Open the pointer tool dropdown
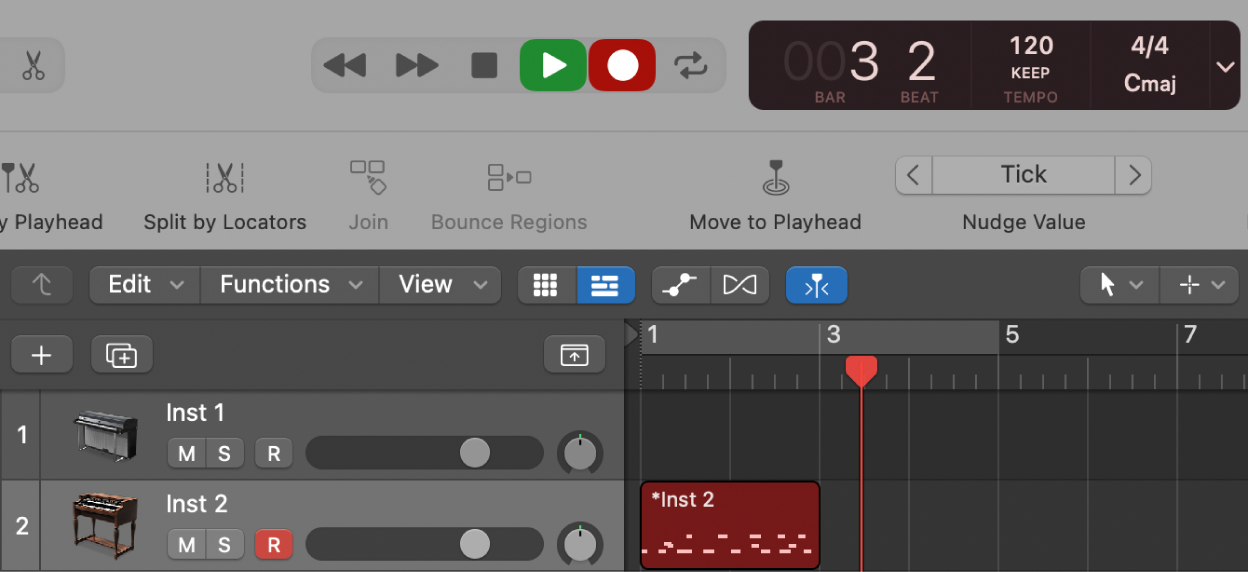Image resolution: width=1248 pixels, height=572 pixels. coord(1119,285)
